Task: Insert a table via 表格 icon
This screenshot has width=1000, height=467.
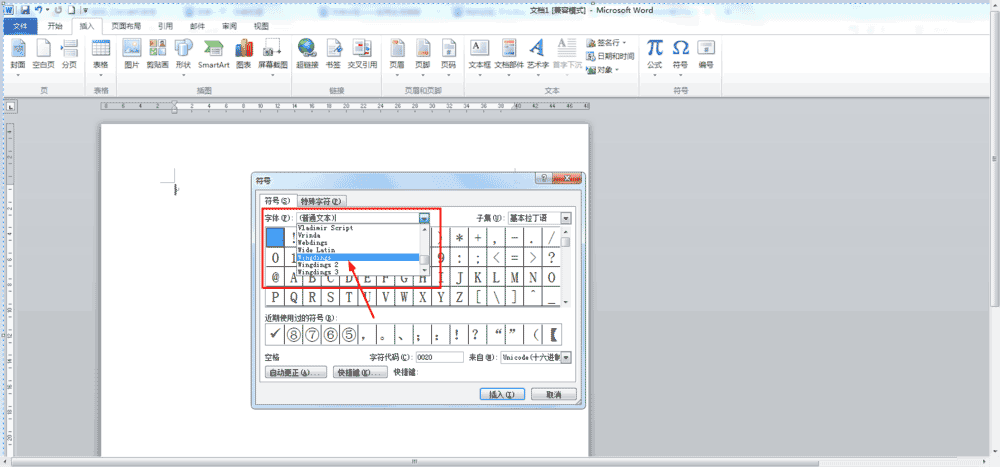Action: (x=101, y=53)
